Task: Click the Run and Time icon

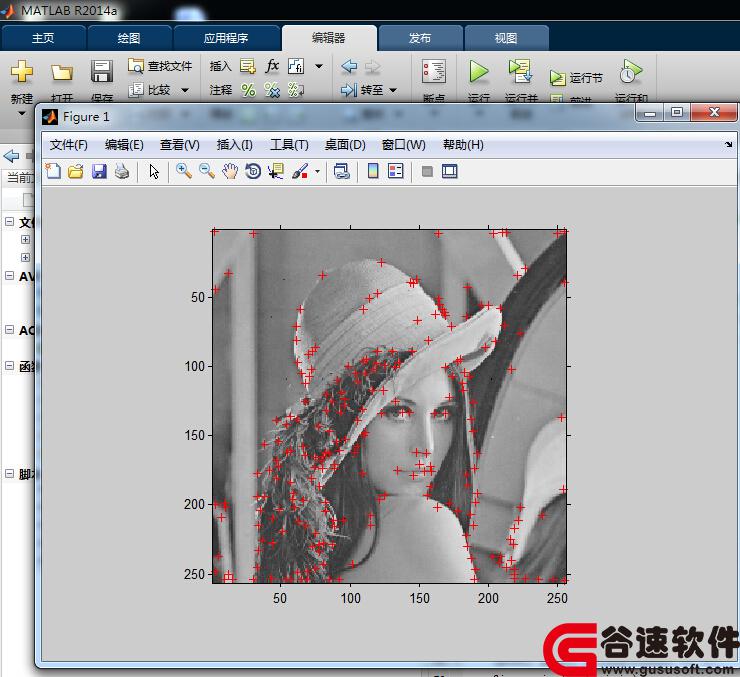Action: [631, 72]
